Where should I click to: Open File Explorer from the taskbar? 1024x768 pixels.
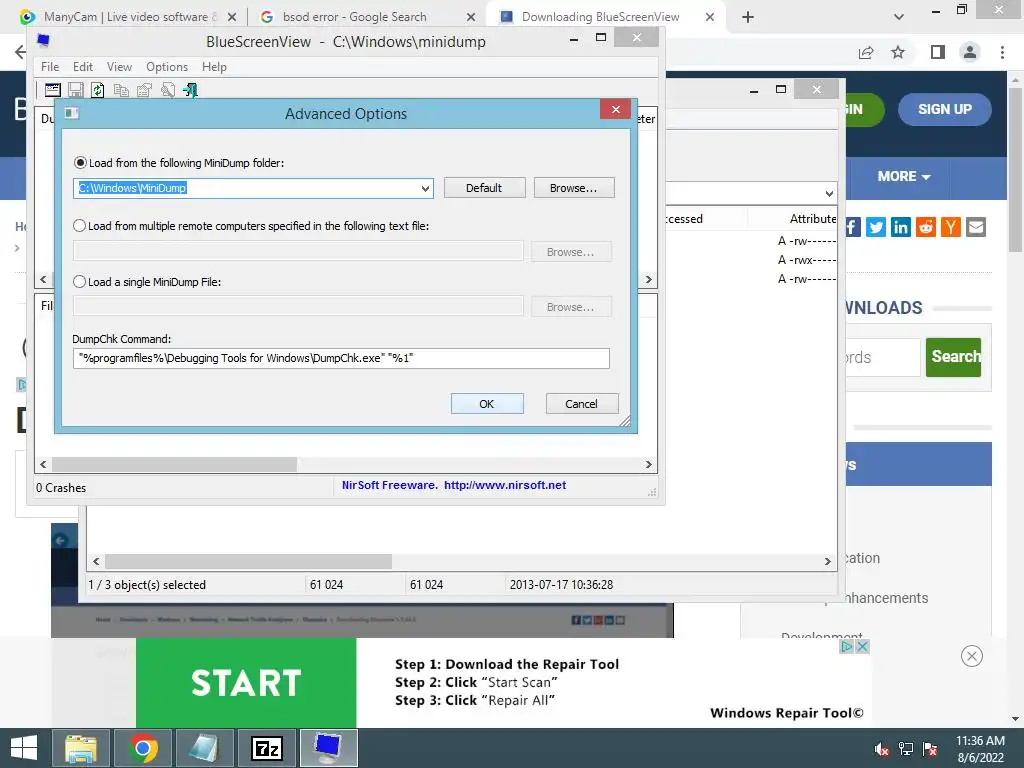tap(81, 748)
